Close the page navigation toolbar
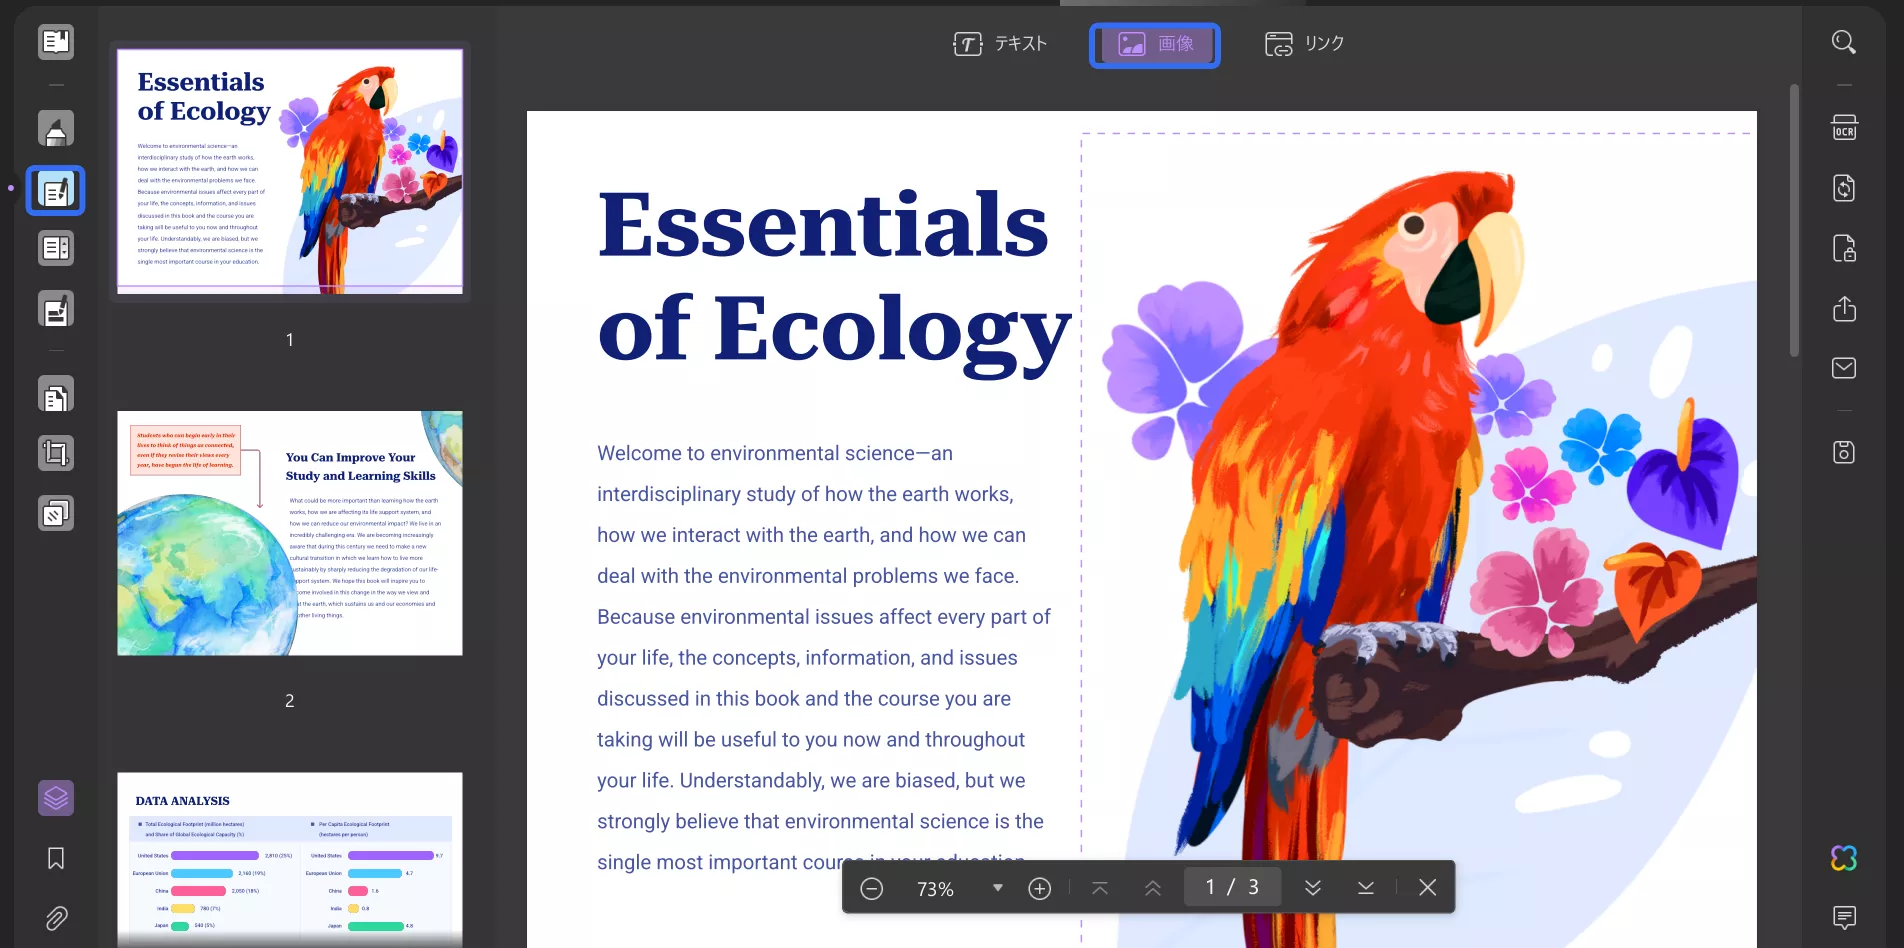 coord(1428,887)
